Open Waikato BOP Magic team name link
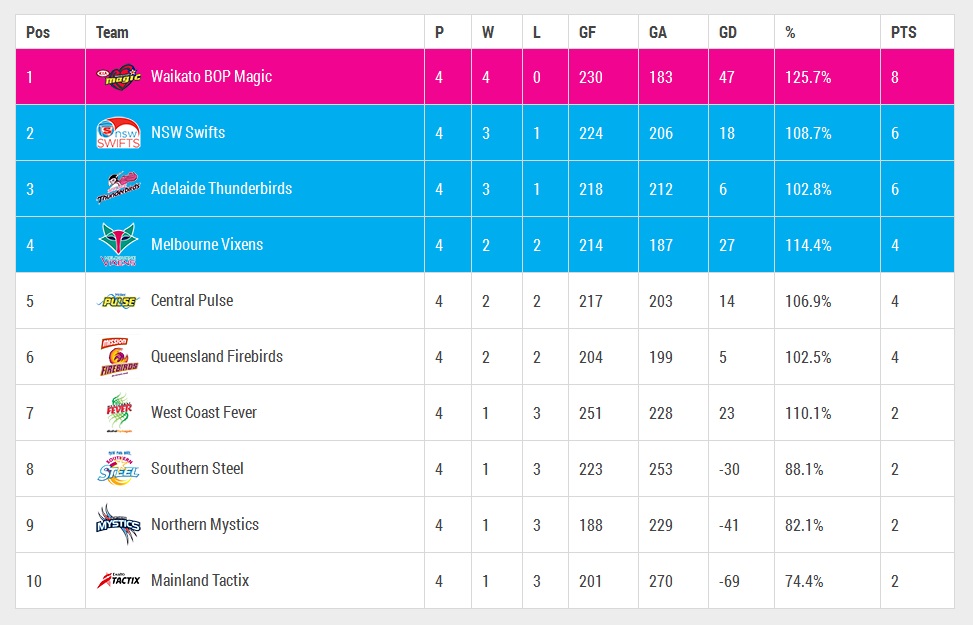This screenshot has height=625, width=973. tap(211, 77)
